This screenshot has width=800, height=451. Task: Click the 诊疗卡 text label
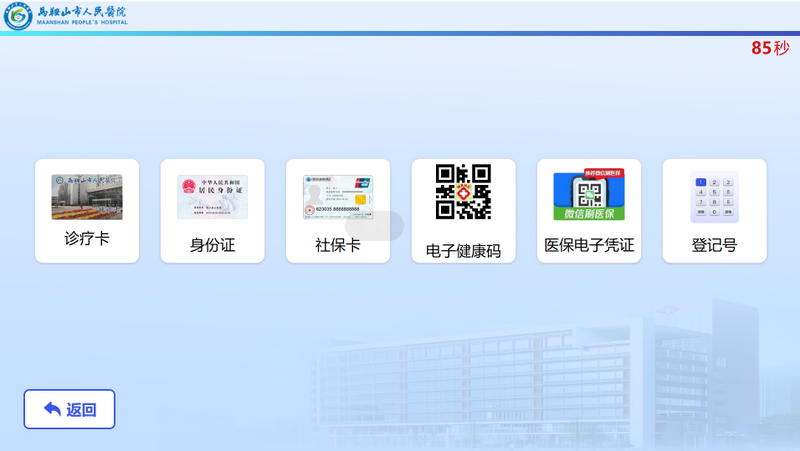(x=87, y=240)
